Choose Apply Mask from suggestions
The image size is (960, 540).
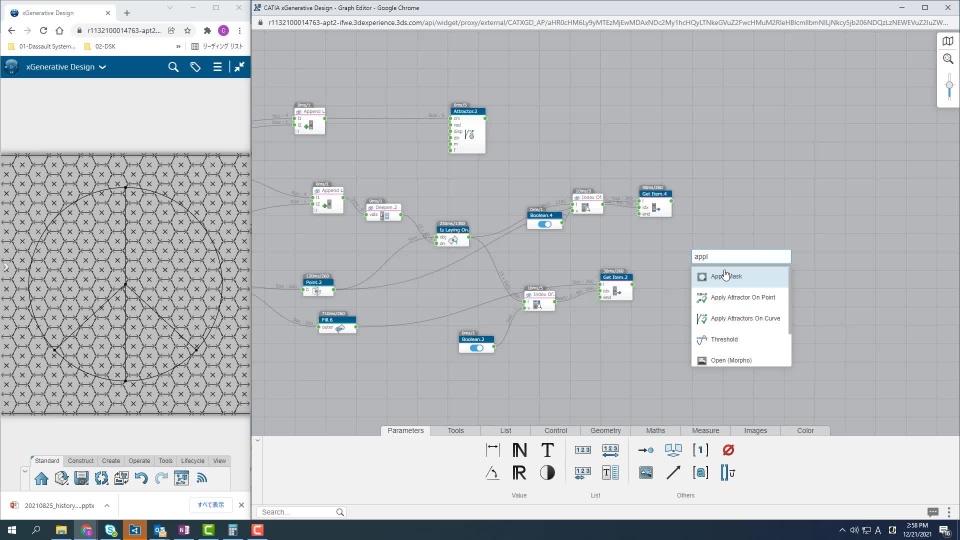click(741, 277)
